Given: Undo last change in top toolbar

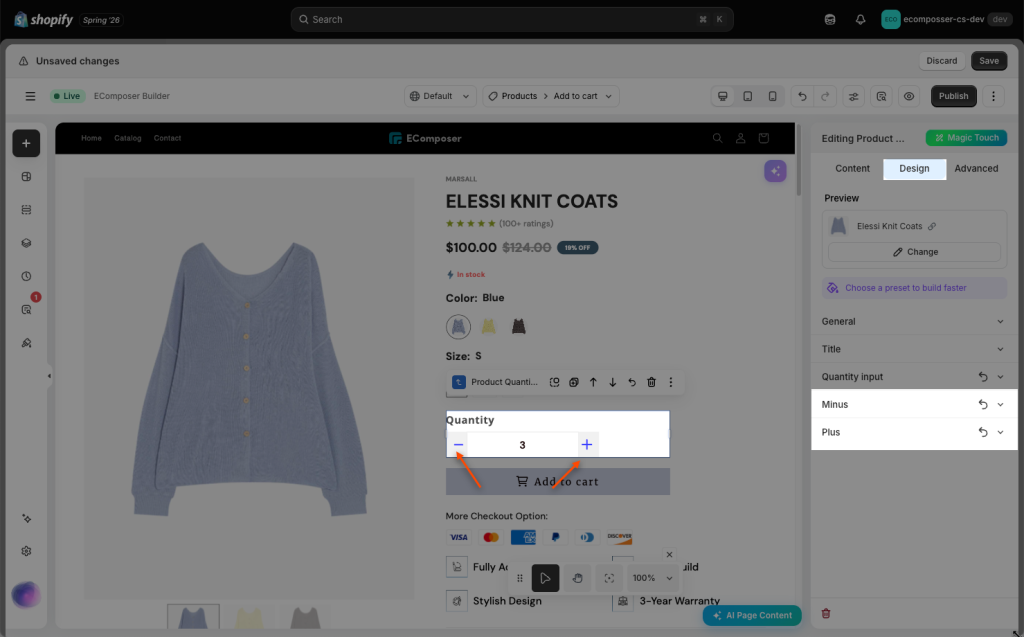Looking at the screenshot, I should 803,96.
